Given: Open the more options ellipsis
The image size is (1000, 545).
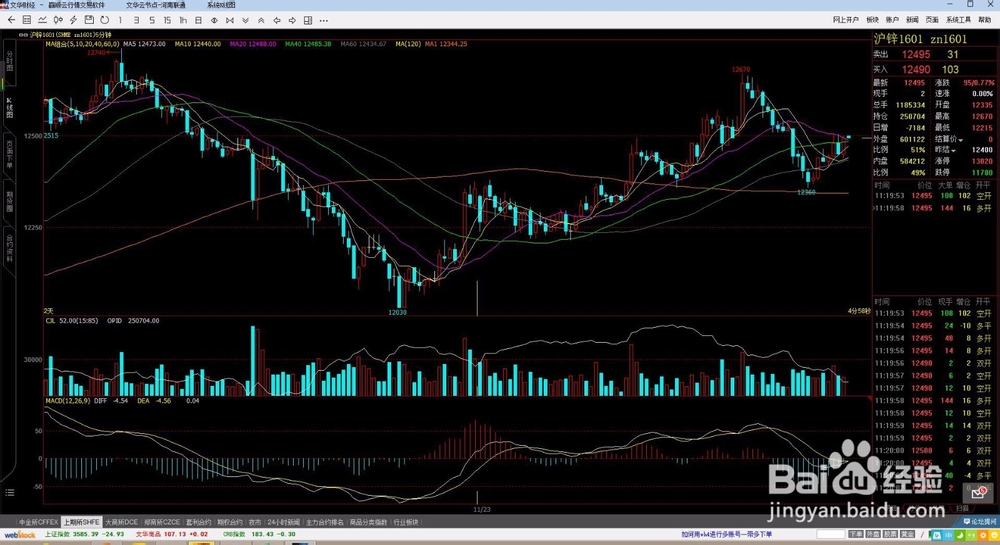Looking at the screenshot, I should [x=324, y=20].
